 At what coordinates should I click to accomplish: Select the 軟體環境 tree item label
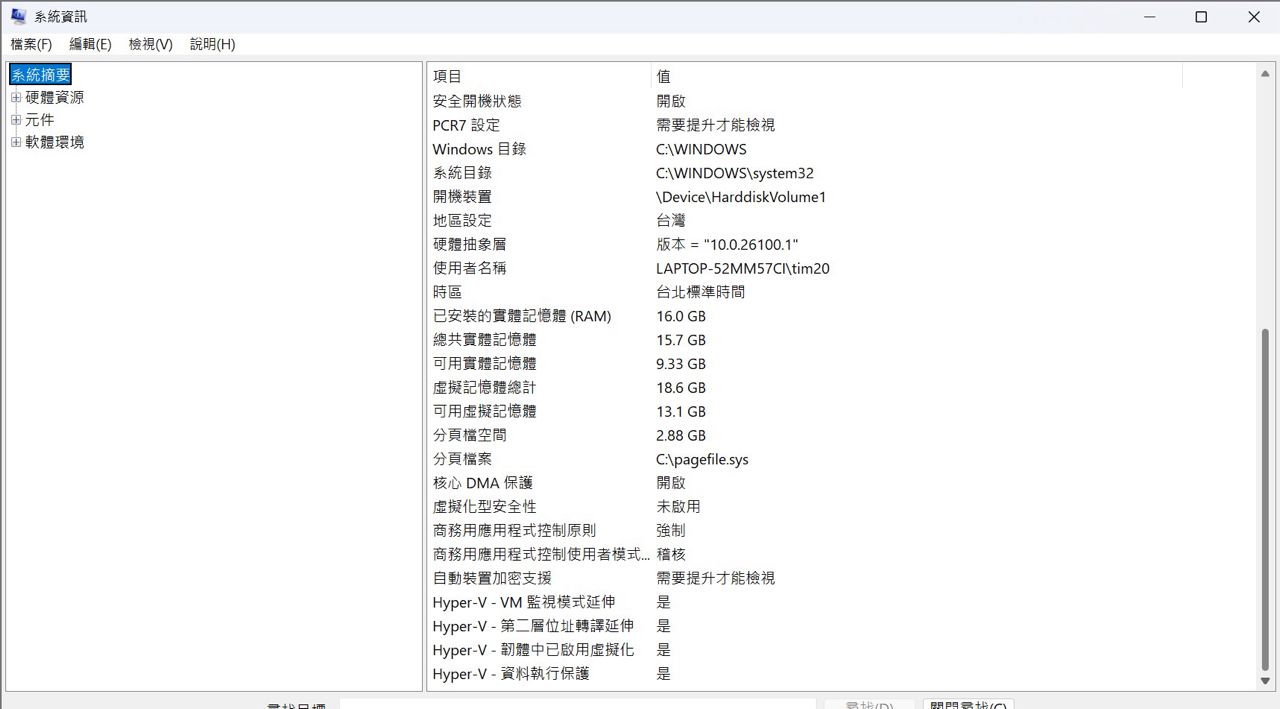pos(54,142)
